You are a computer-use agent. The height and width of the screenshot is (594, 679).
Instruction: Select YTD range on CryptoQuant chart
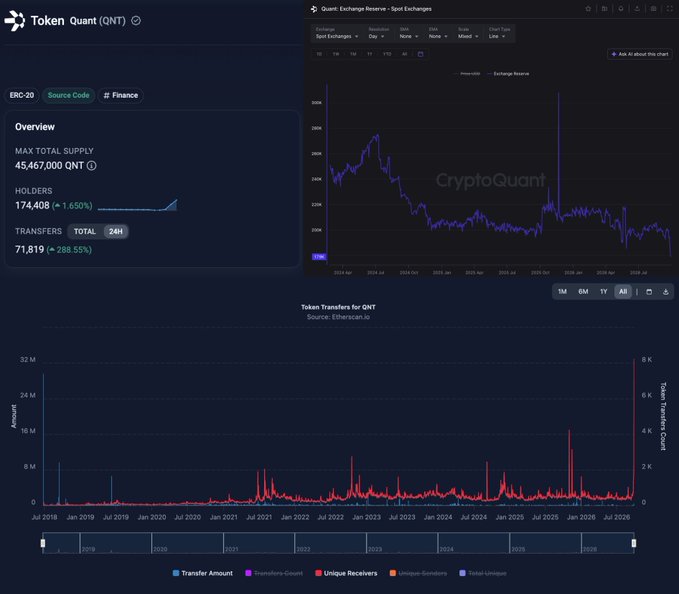coord(387,54)
